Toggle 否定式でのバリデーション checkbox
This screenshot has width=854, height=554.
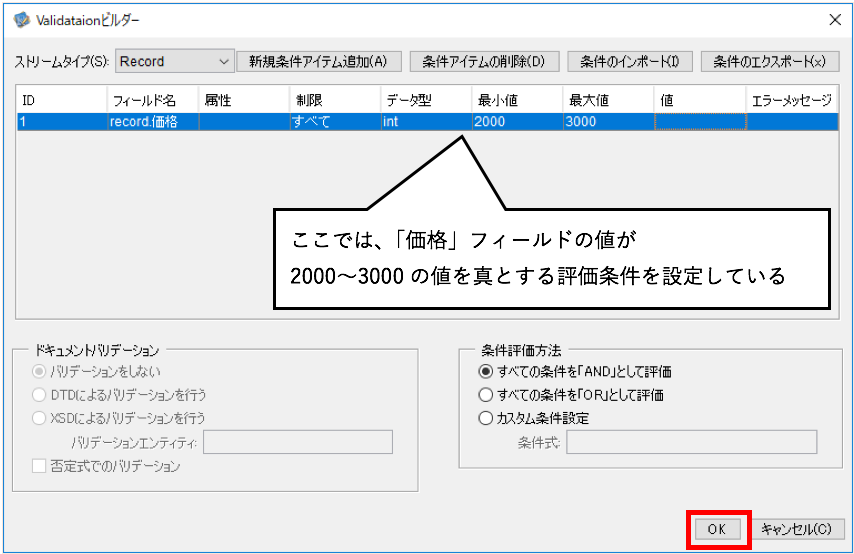point(39,466)
